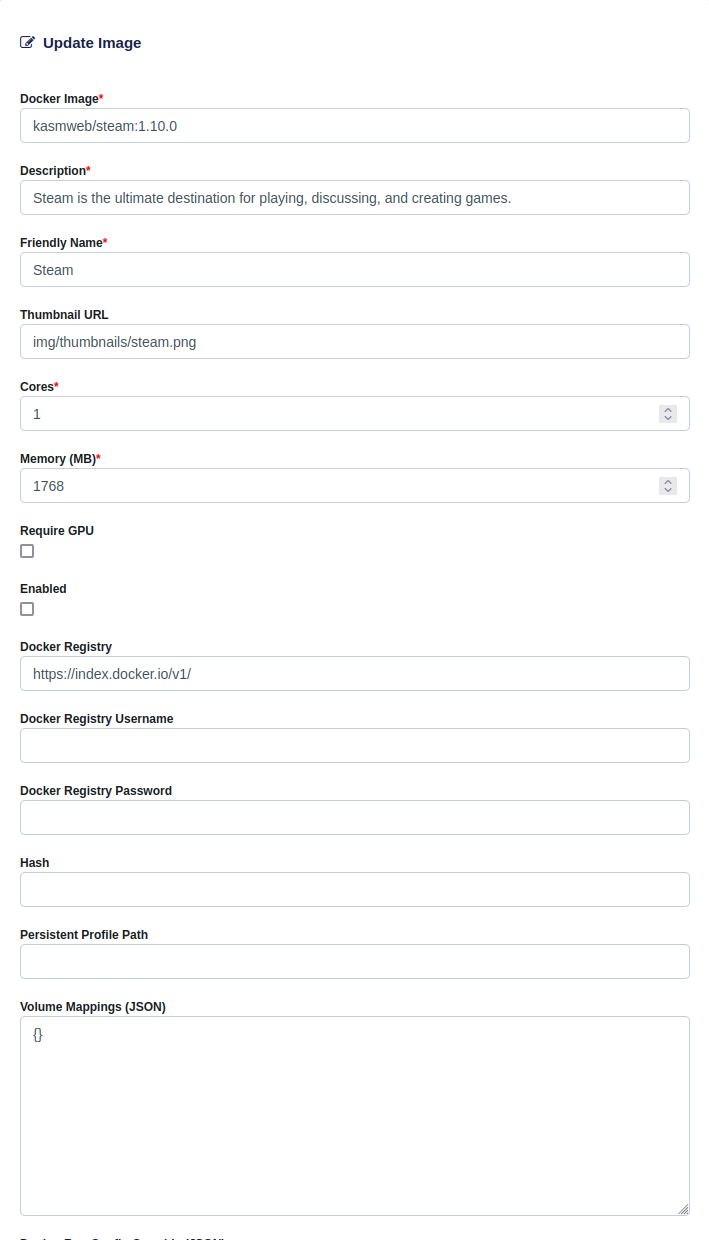This screenshot has width=709, height=1240.
Task: Click the Docker Registry Password field
Action: point(354,818)
